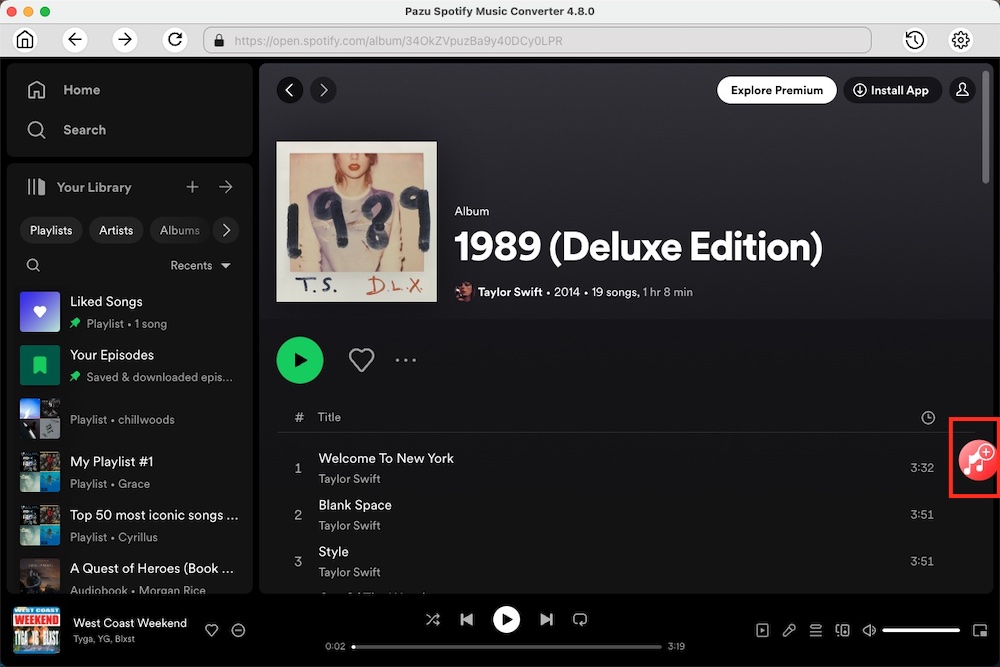This screenshot has height=667, width=1000.
Task: Open the Recents sort dropdown
Action: coord(200,266)
